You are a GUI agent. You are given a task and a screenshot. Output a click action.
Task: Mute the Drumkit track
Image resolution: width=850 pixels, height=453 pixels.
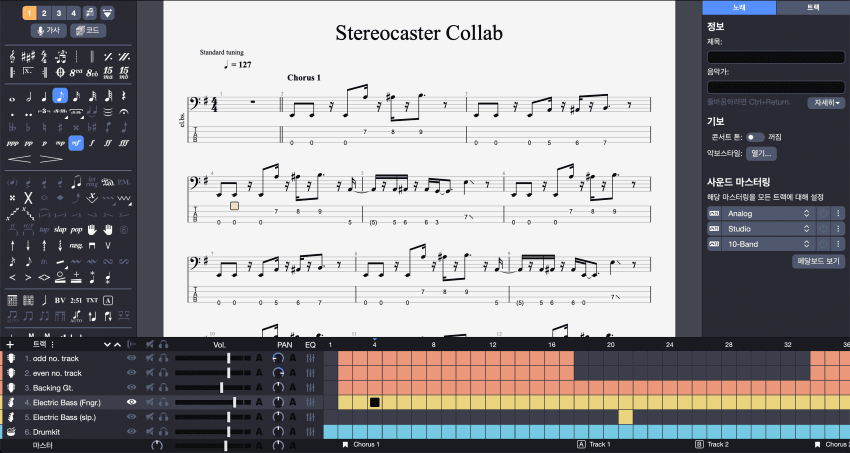(x=150, y=432)
